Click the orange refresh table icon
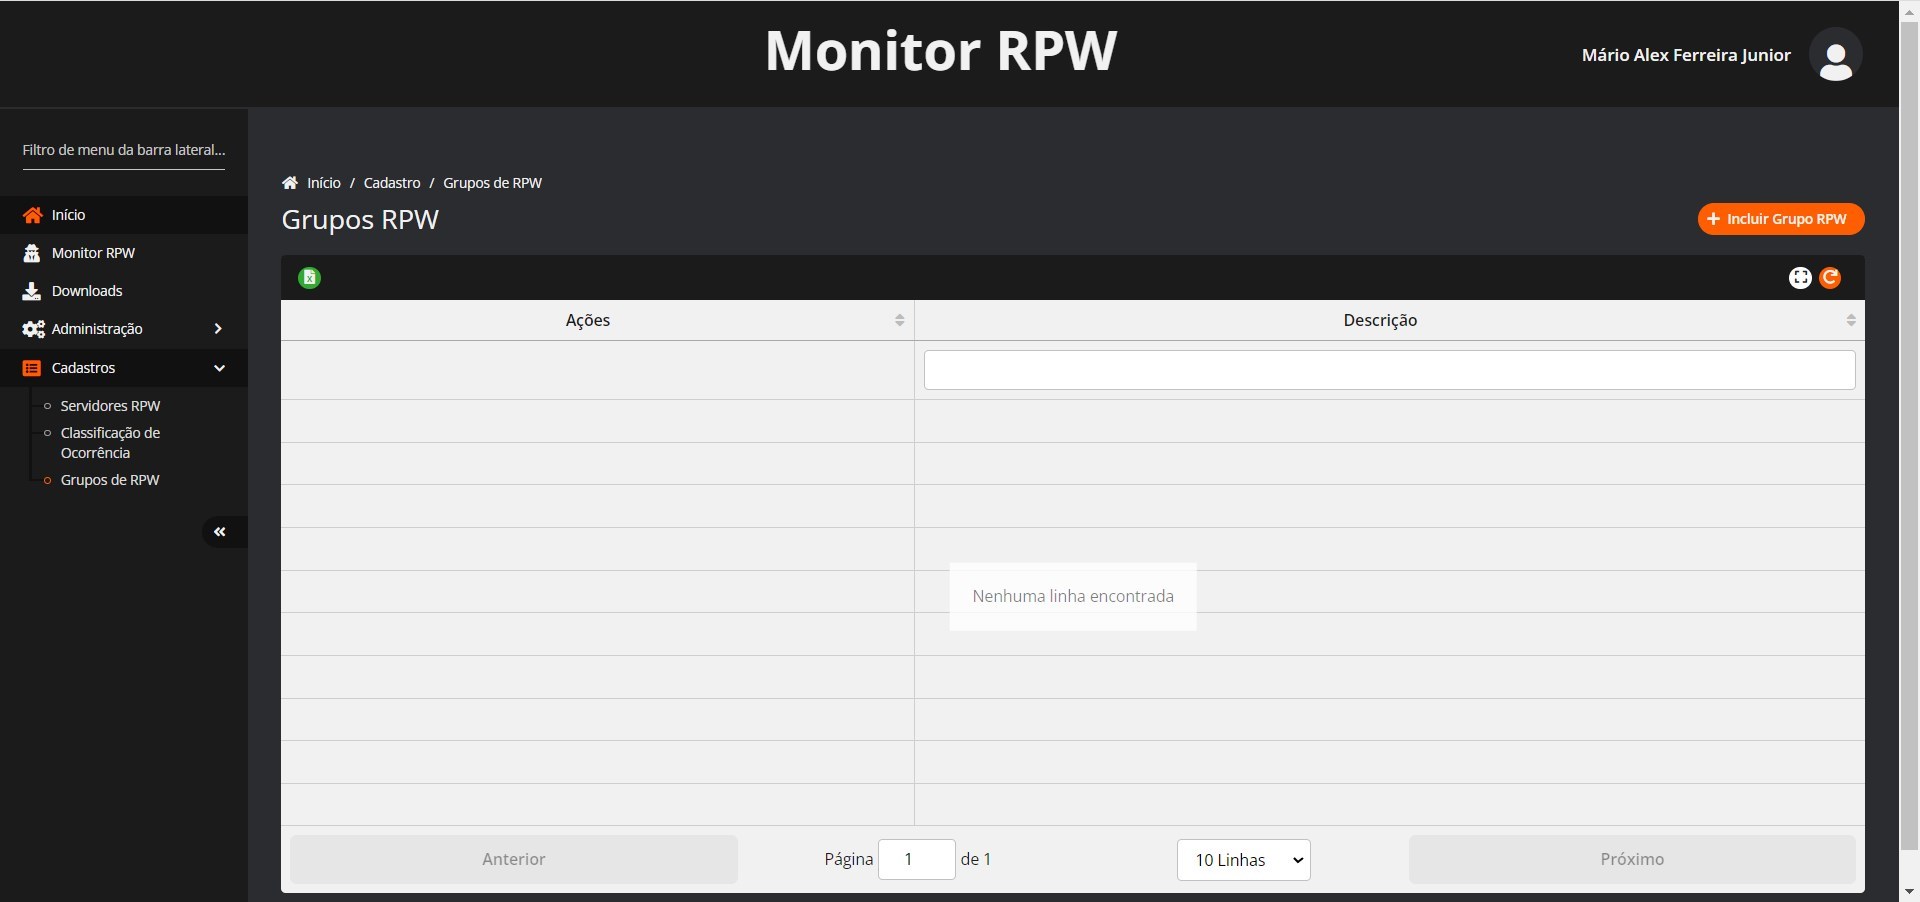Screen dimensions: 1920x902 1830,278
